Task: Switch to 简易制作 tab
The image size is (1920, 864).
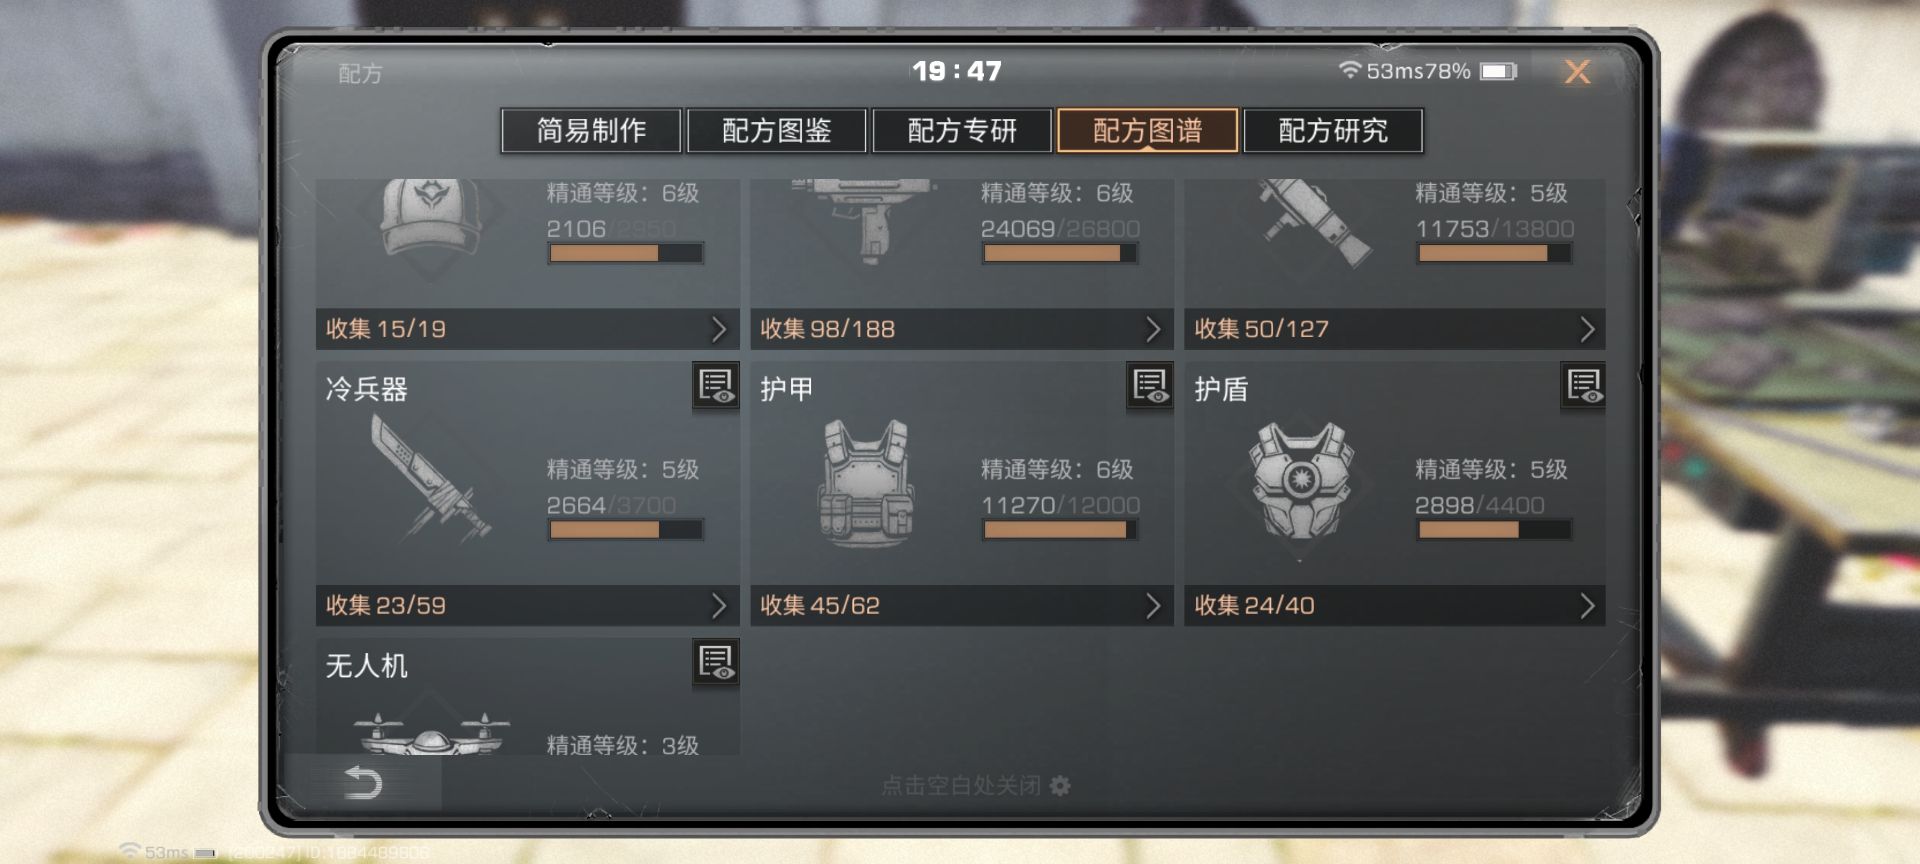Action: 591,131
